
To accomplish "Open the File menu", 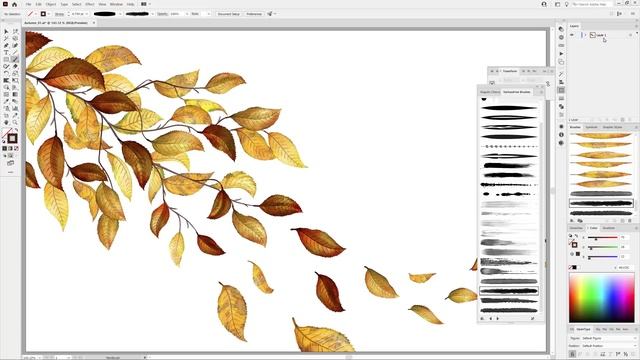I will (x=28, y=4).
